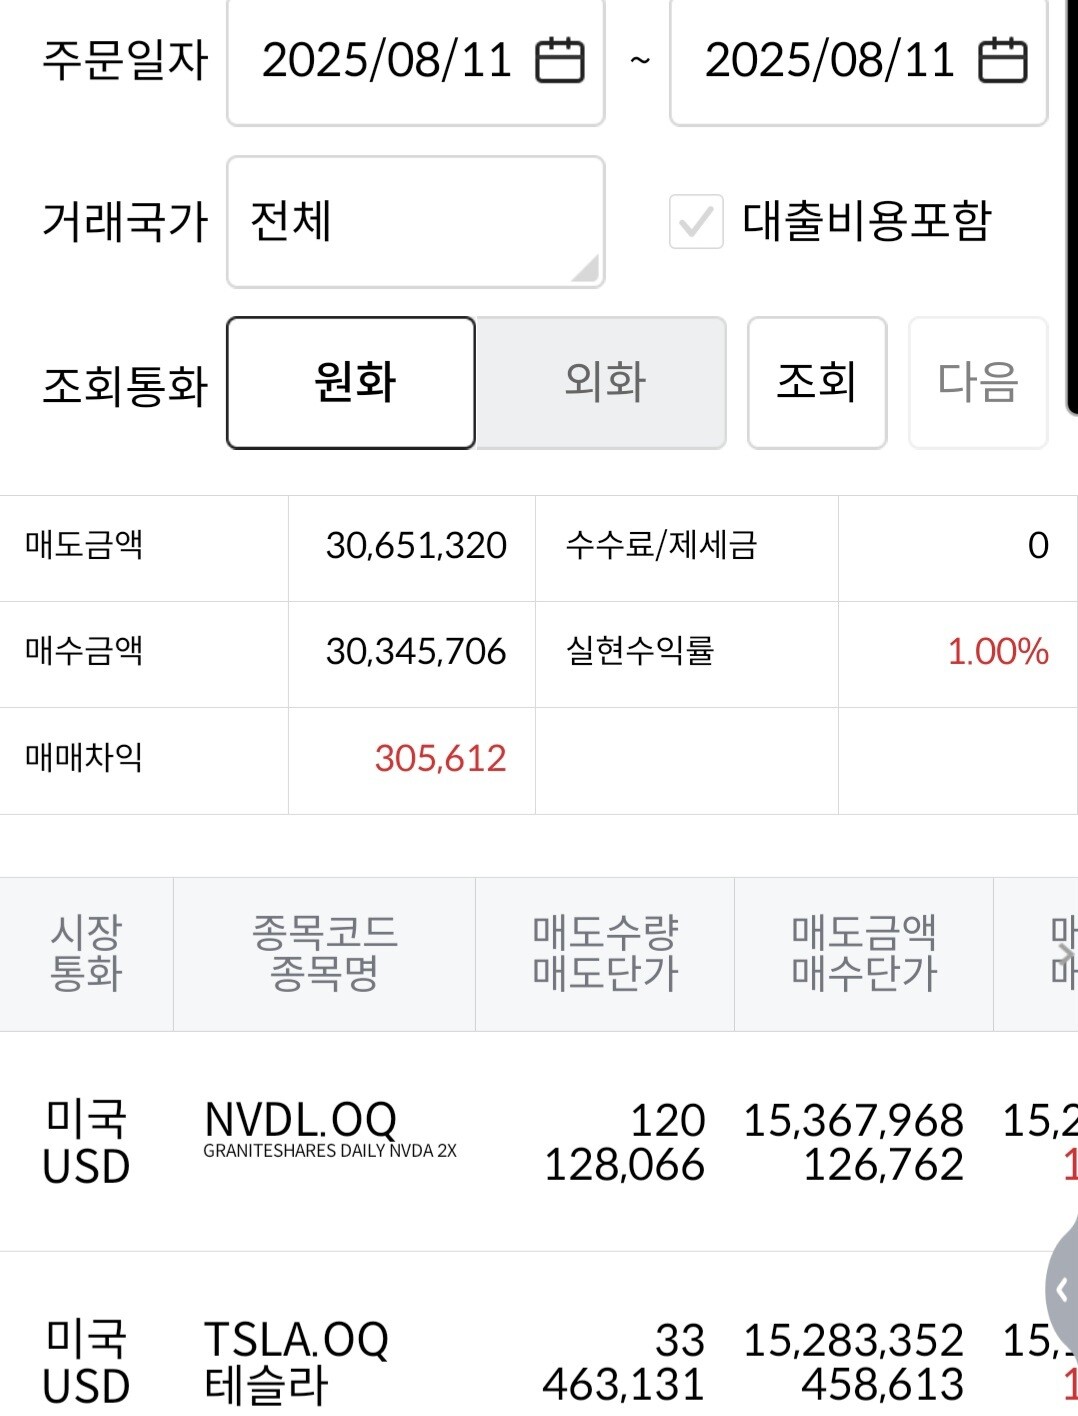This screenshot has height=1416, width=1078.
Task: Open the start date calendar icon
Action: coord(560,61)
